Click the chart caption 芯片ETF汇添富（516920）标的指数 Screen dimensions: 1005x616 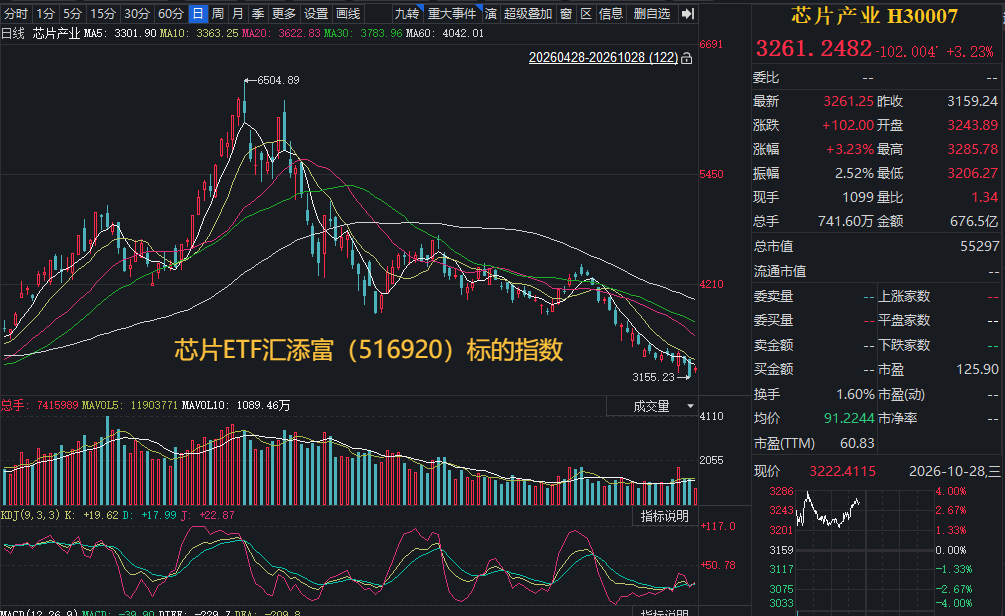(369, 350)
